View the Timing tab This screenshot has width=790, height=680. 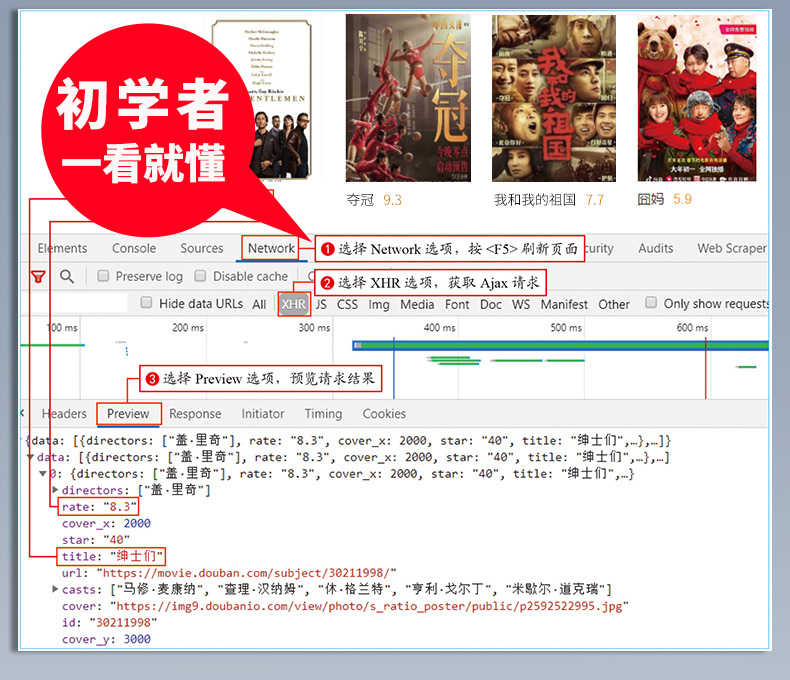tap(323, 414)
